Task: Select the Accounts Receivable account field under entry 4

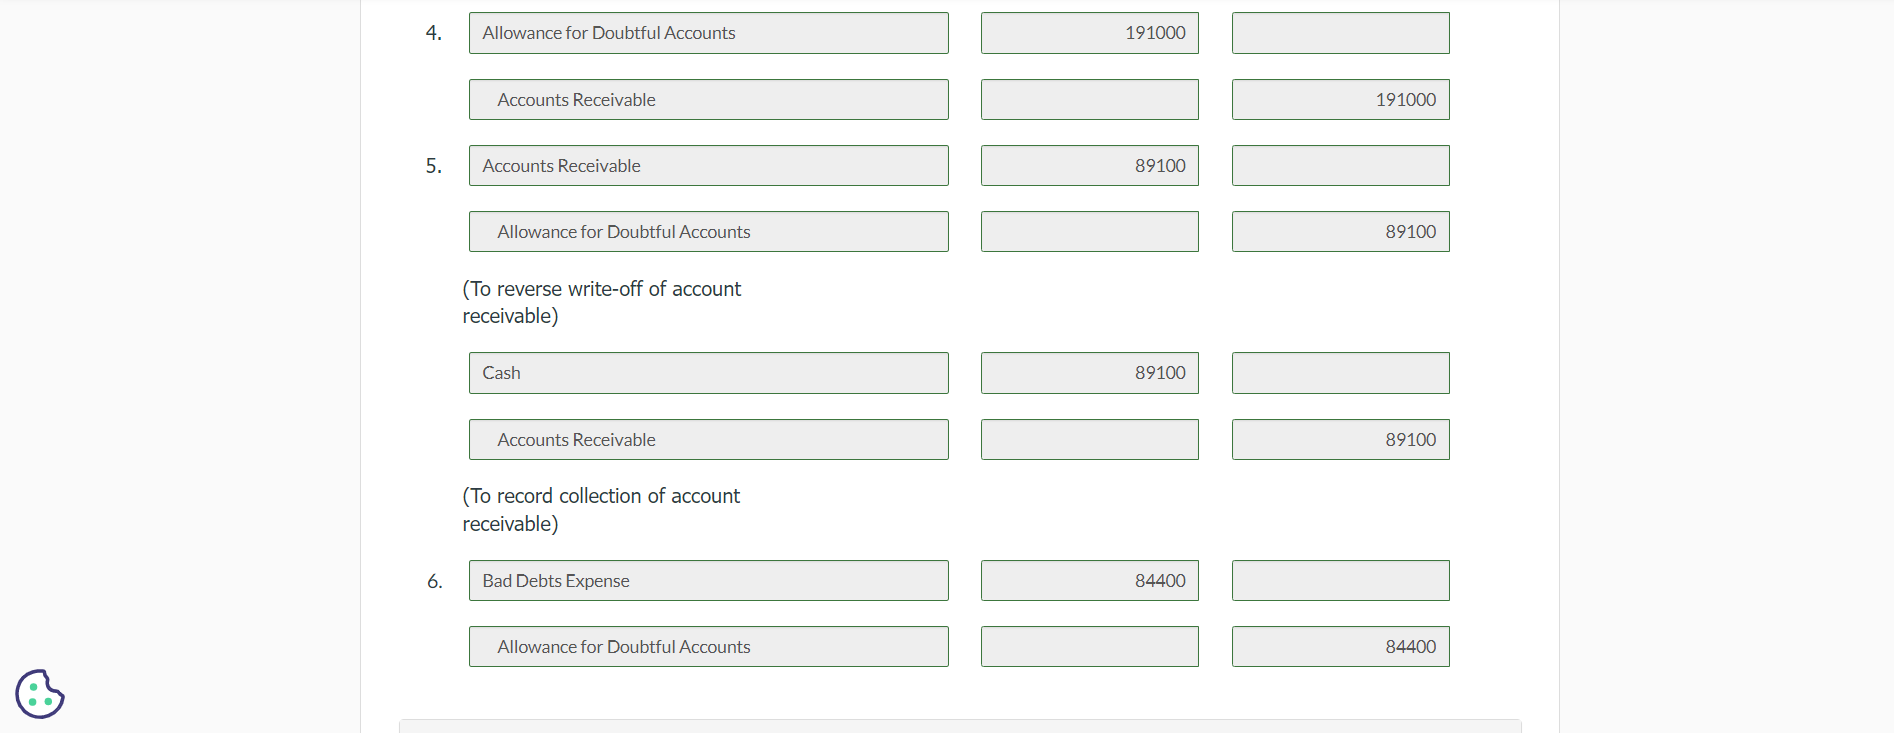Action: [708, 99]
